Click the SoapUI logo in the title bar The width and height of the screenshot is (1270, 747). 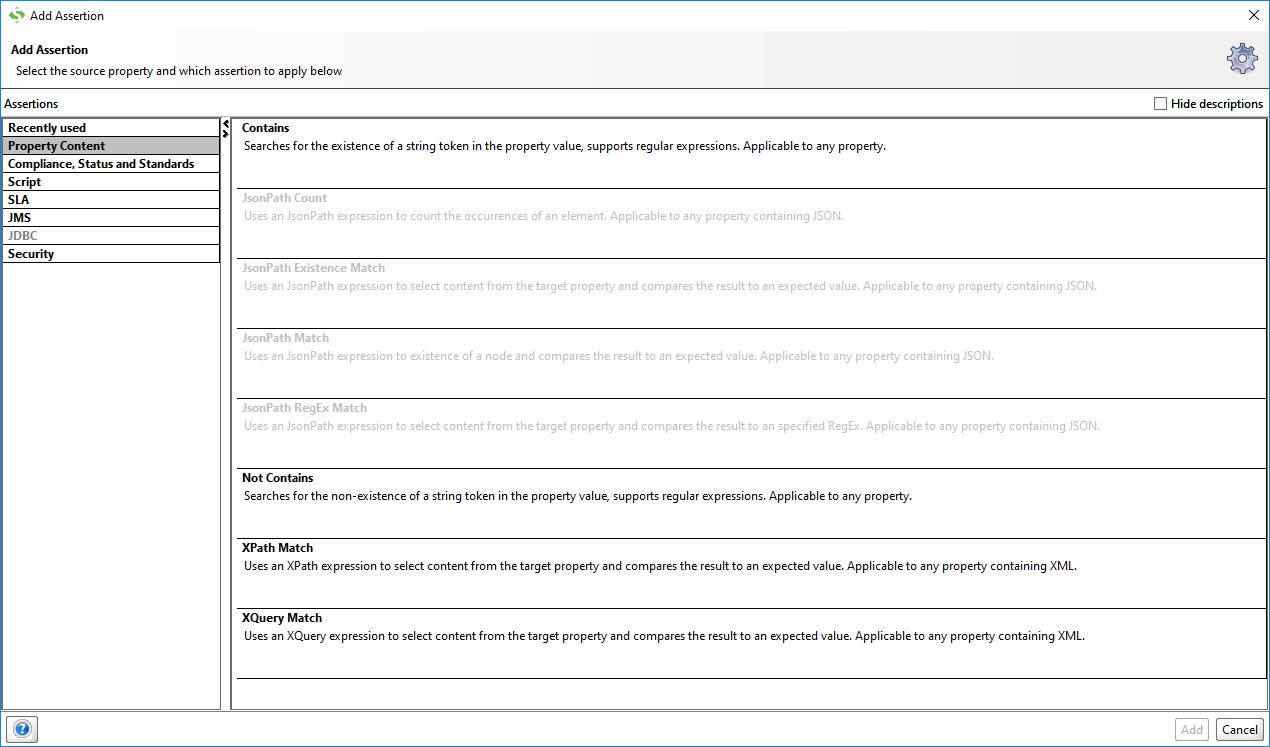(x=16, y=15)
